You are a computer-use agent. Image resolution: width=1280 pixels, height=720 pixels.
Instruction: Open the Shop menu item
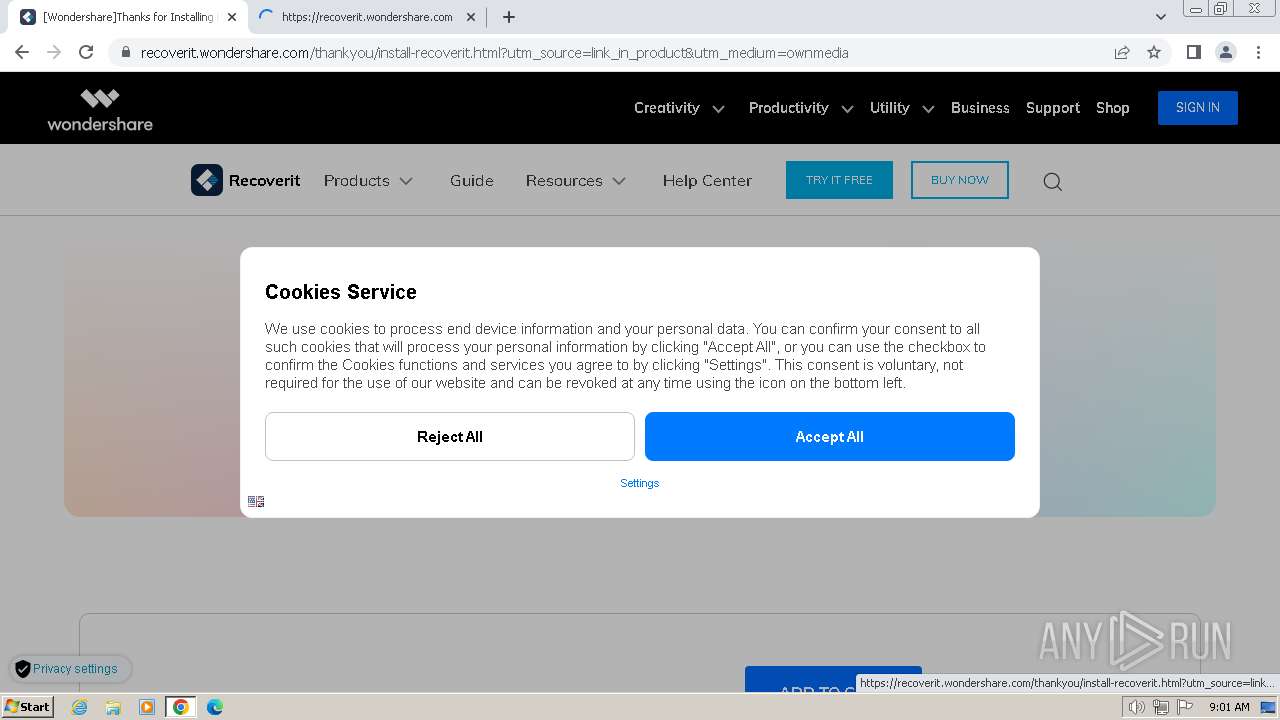[x=1113, y=108]
